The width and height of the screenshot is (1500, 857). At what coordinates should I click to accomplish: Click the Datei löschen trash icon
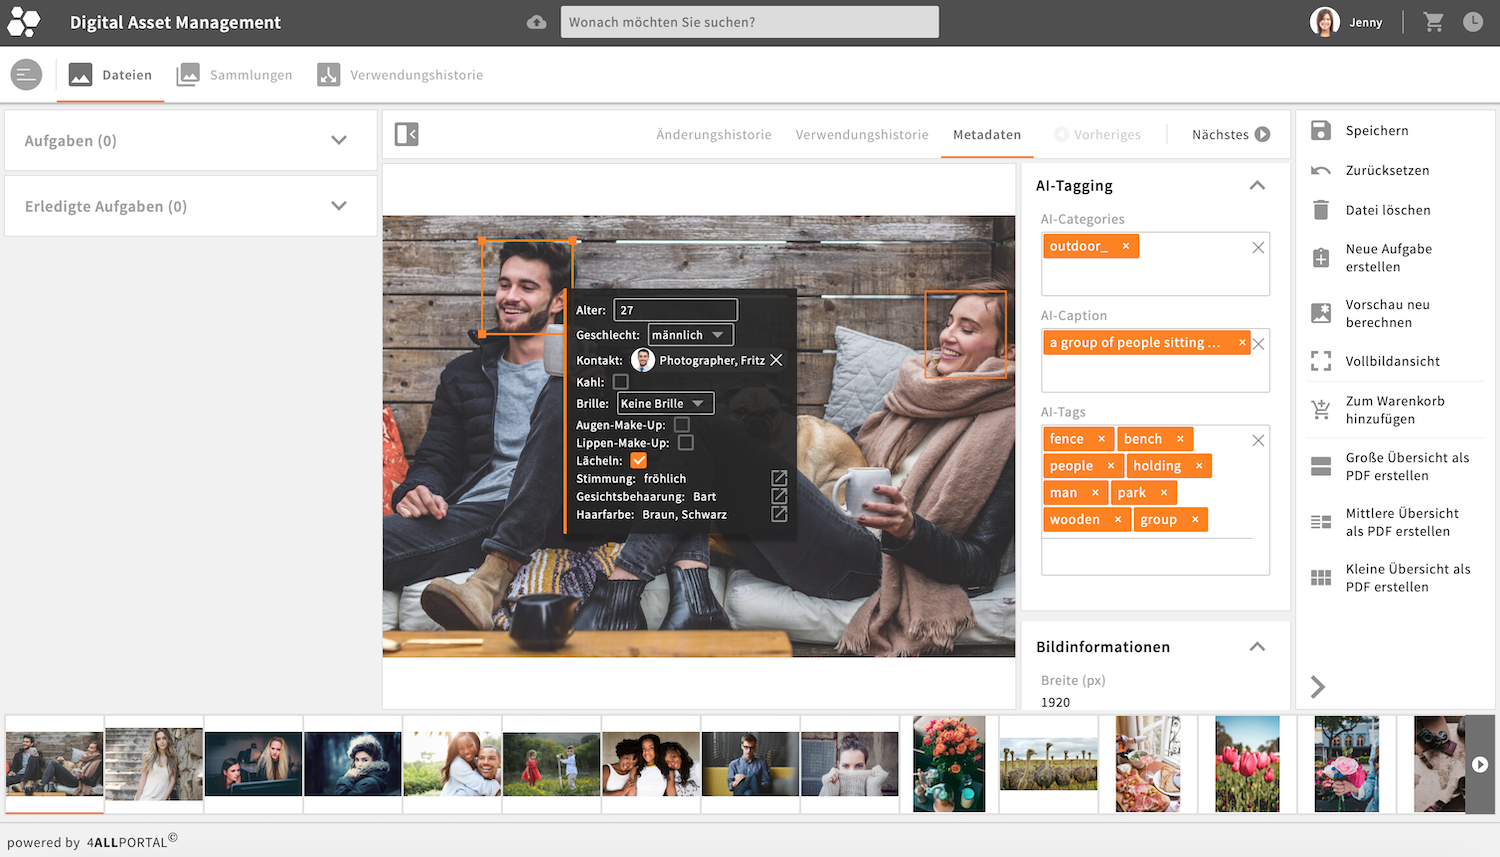click(1321, 210)
